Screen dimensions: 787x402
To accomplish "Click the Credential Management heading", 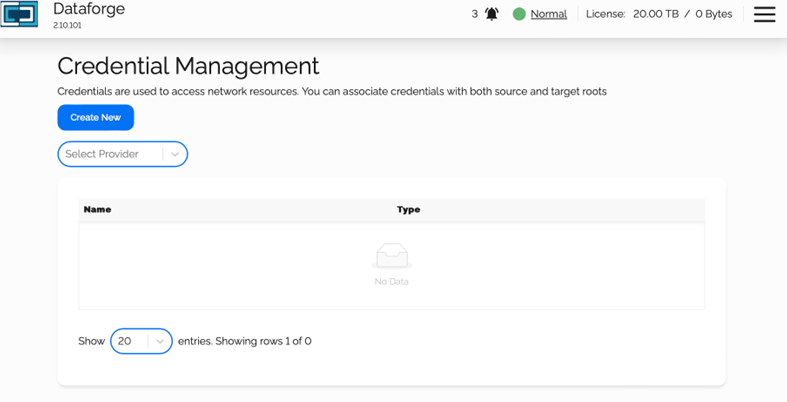I will click(x=188, y=66).
